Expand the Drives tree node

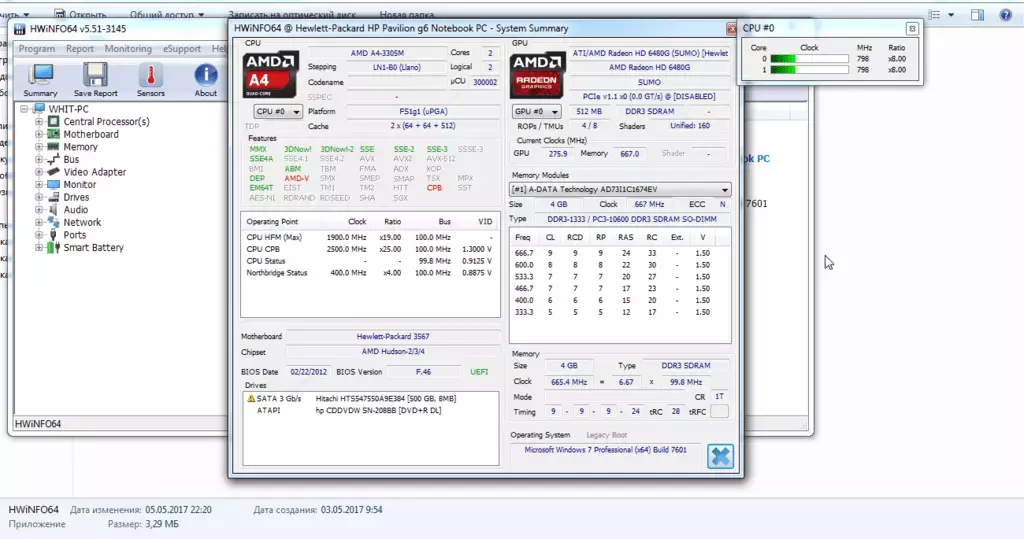(39, 197)
